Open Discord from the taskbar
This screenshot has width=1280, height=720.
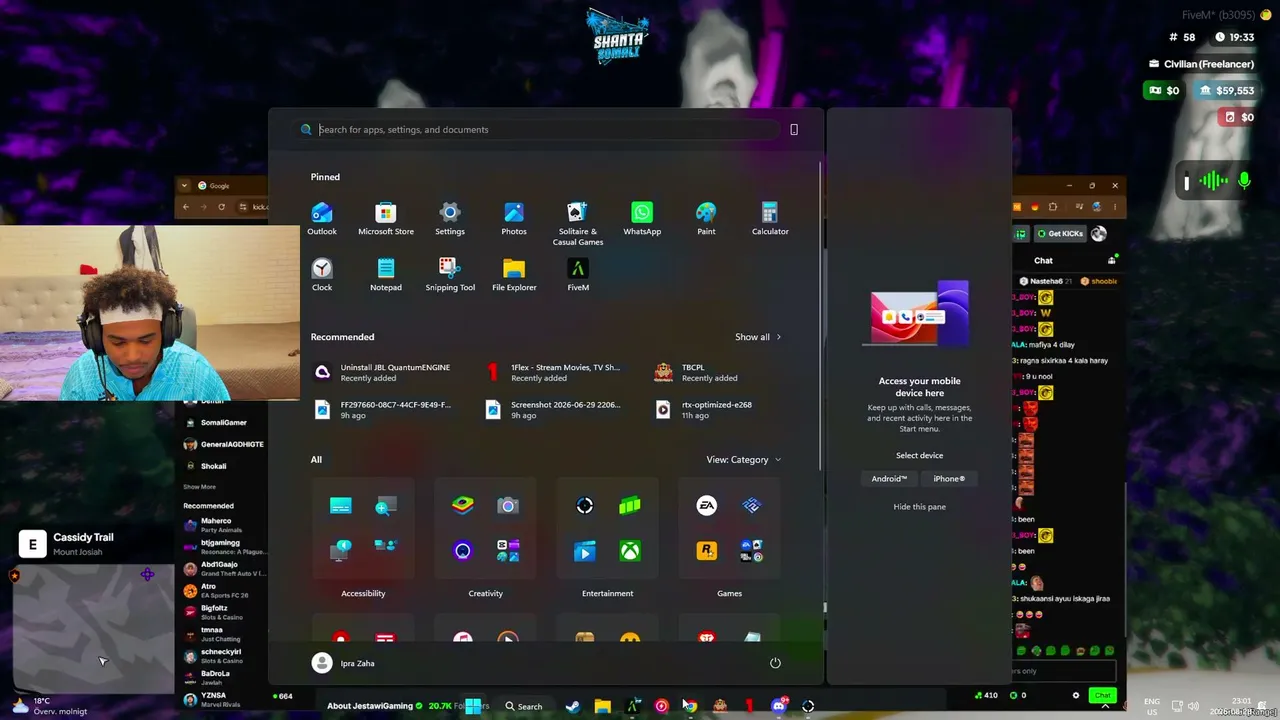pos(779,706)
